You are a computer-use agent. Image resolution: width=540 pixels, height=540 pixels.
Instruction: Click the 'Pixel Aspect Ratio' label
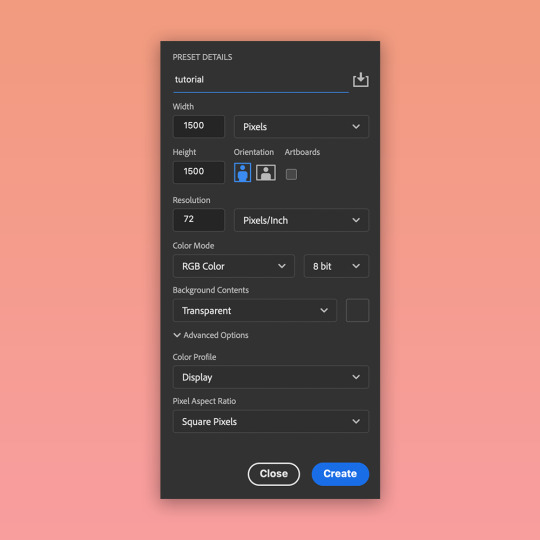(x=204, y=401)
